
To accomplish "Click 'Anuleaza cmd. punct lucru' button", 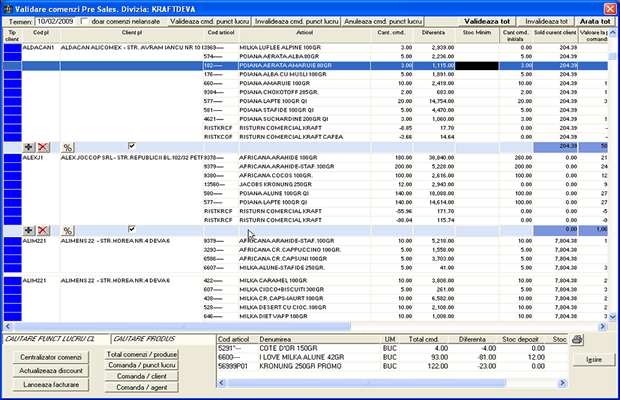I will tap(383, 21).
